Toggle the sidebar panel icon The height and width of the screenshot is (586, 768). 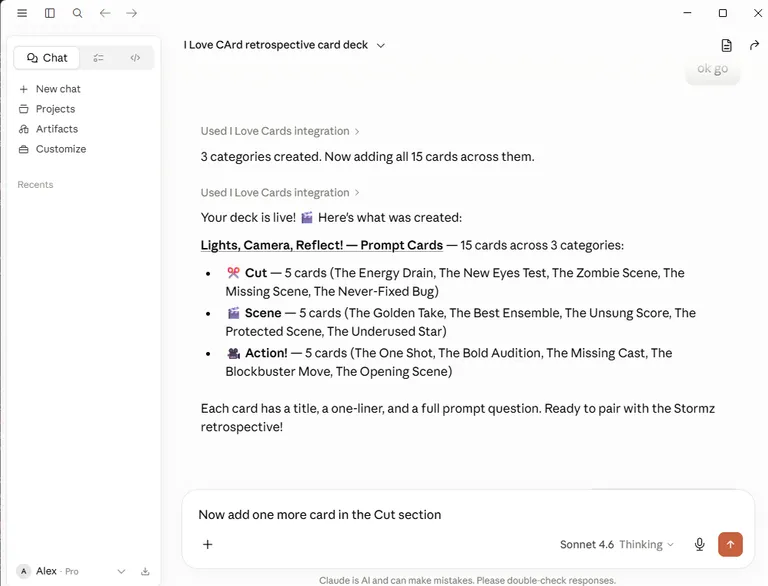coord(50,13)
